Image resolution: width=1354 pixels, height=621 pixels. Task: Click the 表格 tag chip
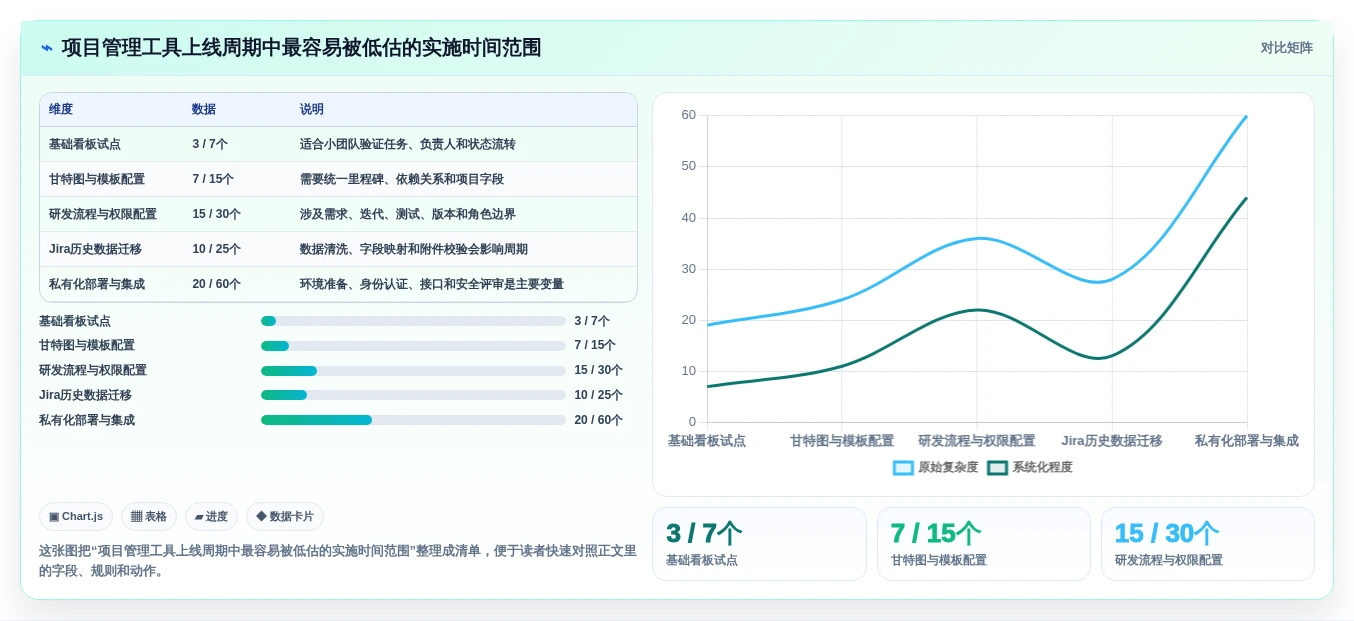pyautogui.click(x=149, y=516)
